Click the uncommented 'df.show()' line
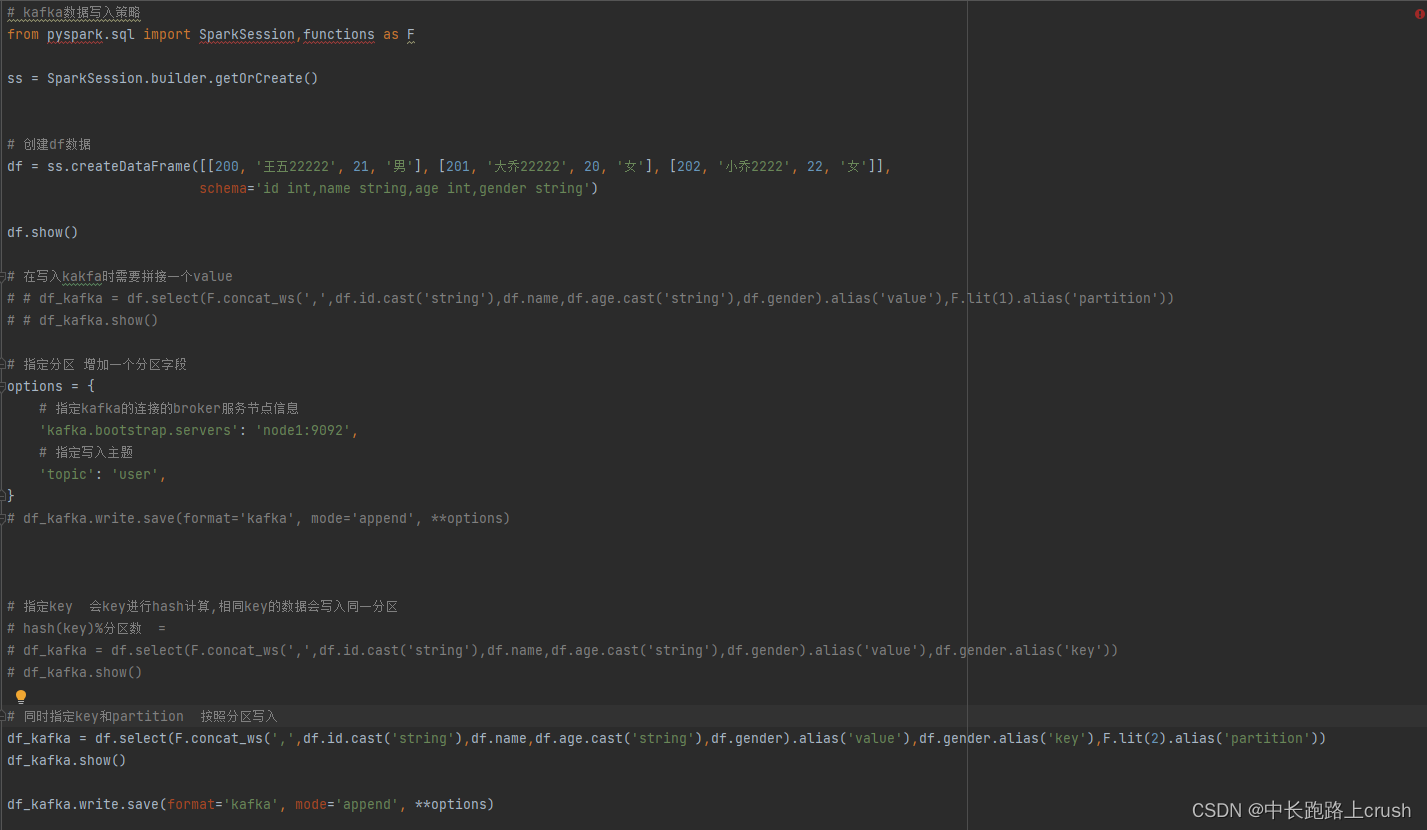The width and height of the screenshot is (1427, 830). pyautogui.click(x=43, y=232)
